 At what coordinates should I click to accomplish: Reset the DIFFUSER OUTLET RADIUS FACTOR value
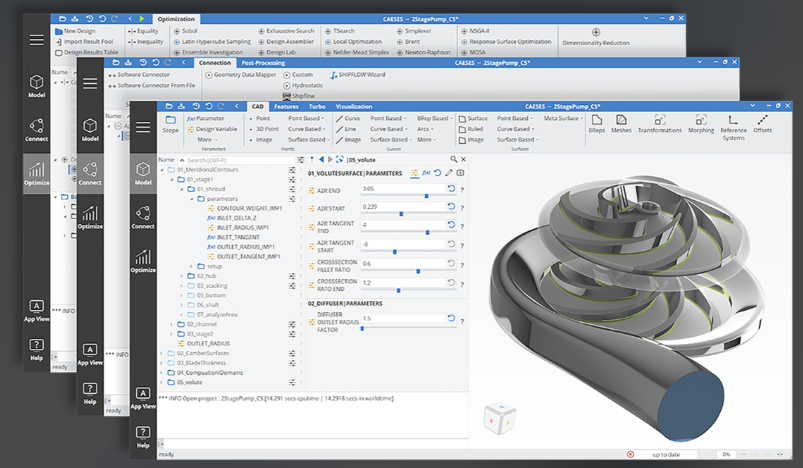[x=451, y=319]
